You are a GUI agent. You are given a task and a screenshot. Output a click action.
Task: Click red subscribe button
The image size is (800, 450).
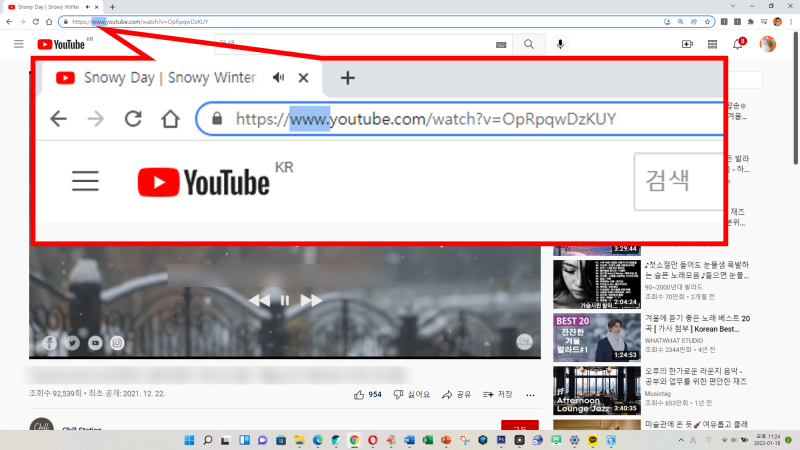click(519, 426)
